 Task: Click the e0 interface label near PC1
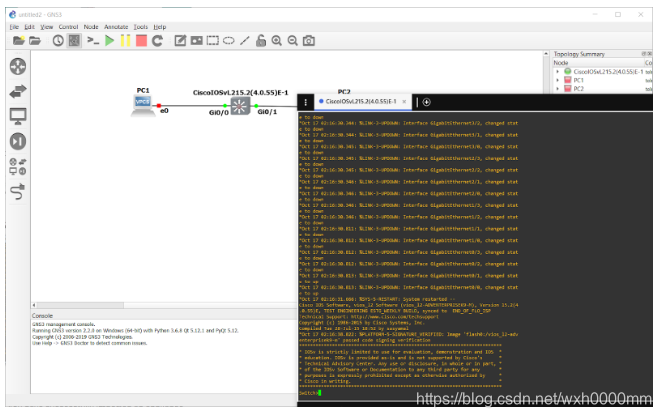pyautogui.click(x=164, y=111)
